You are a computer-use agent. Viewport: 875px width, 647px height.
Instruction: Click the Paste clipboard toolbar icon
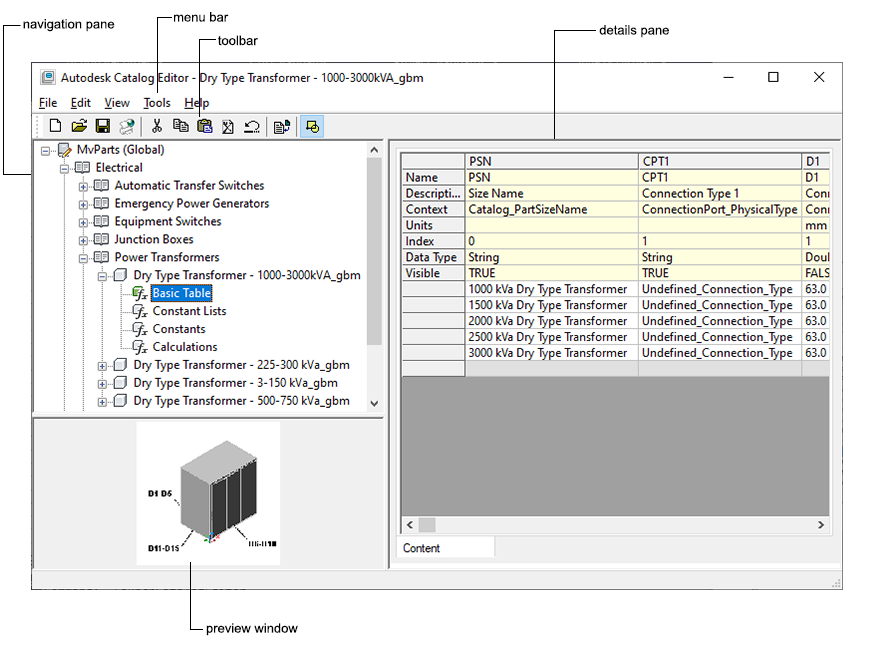pos(205,126)
